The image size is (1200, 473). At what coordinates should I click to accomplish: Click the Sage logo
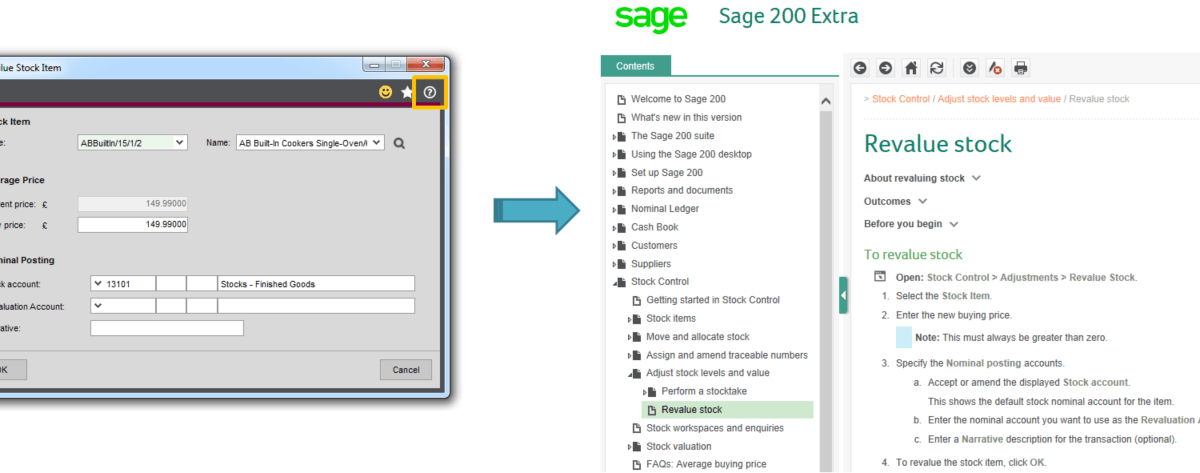[651, 18]
